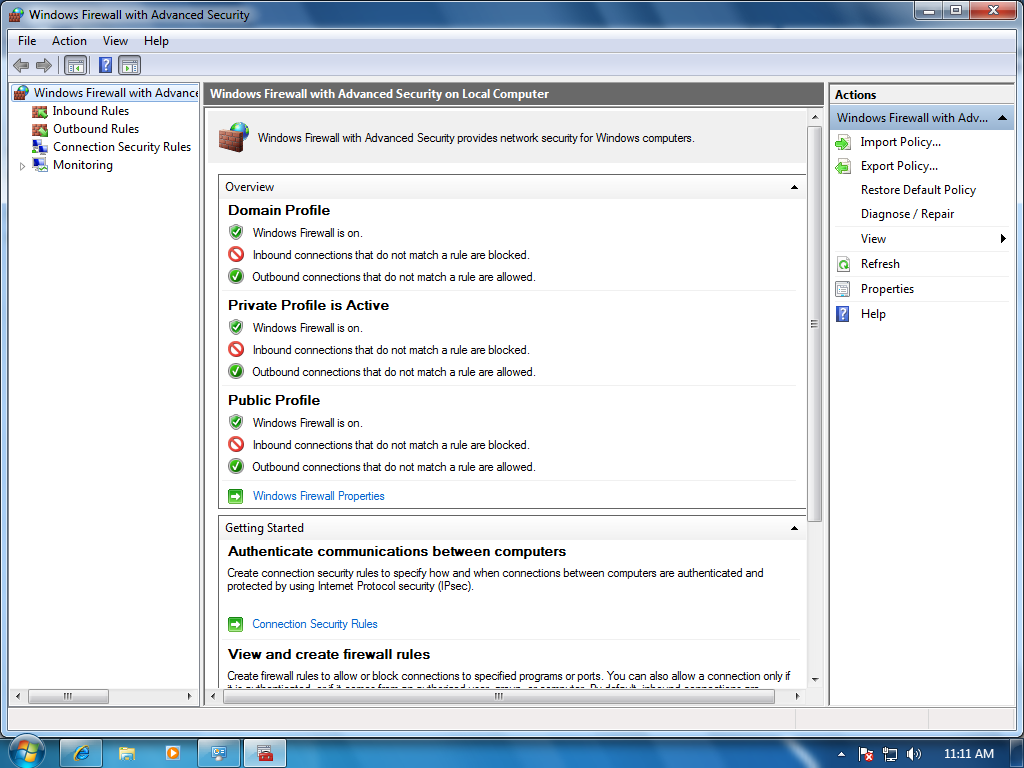Viewport: 1024px width, 768px height.
Task: Click Diagnose / Repair action
Action: point(907,214)
